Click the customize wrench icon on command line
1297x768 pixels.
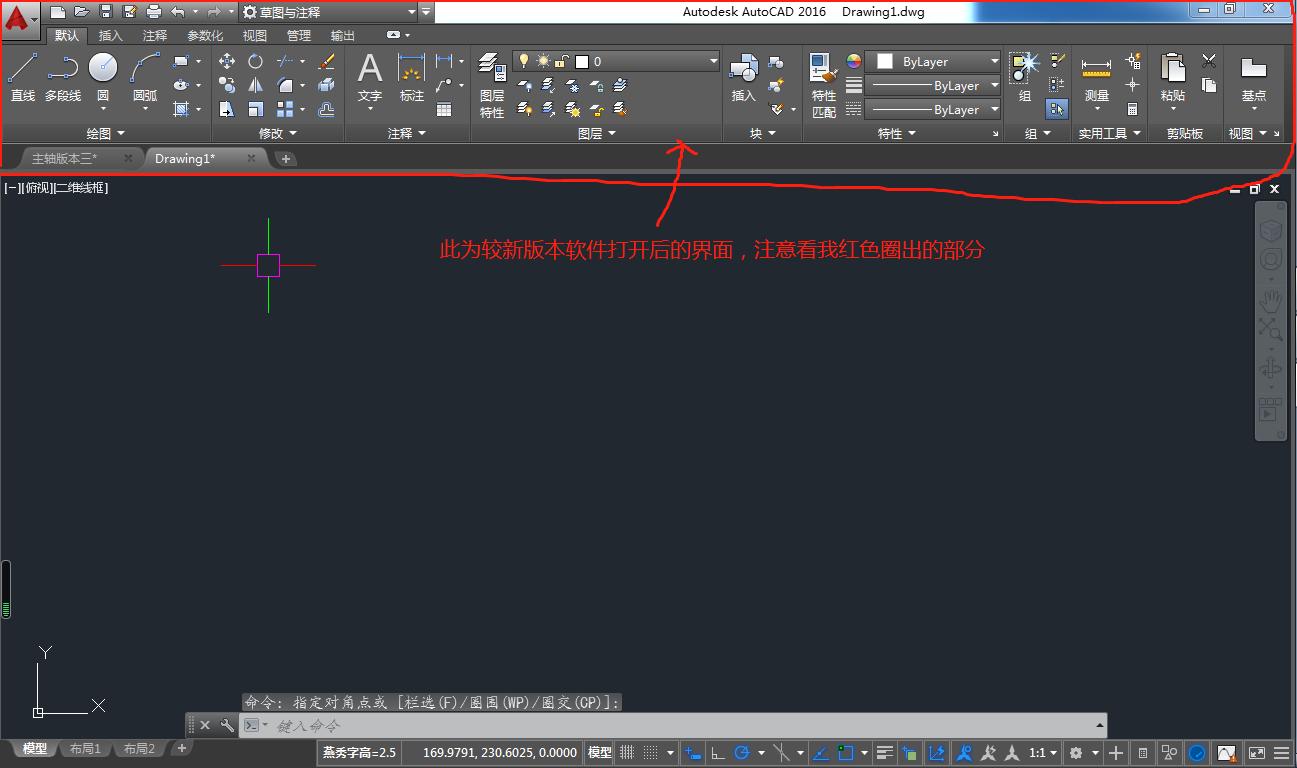[227, 725]
